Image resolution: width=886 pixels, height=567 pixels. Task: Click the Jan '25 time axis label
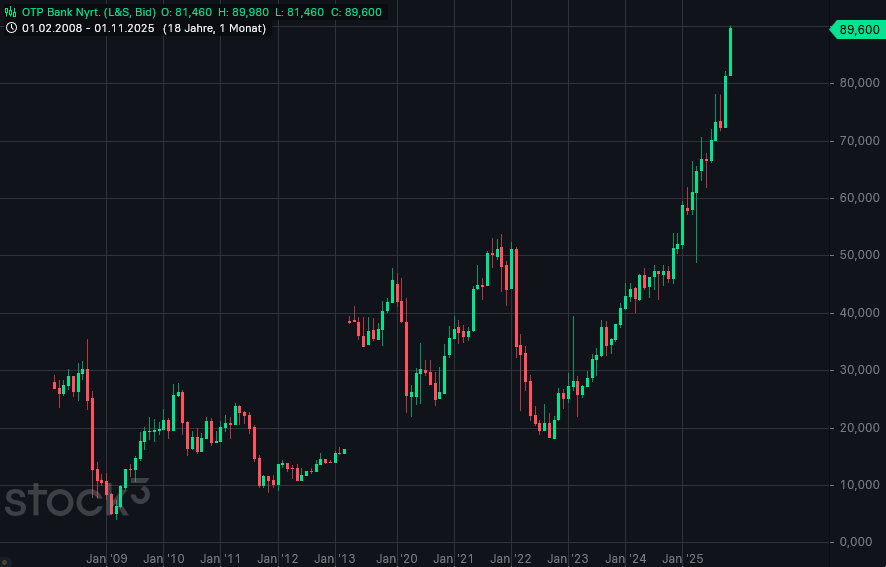tap(682, 559)
